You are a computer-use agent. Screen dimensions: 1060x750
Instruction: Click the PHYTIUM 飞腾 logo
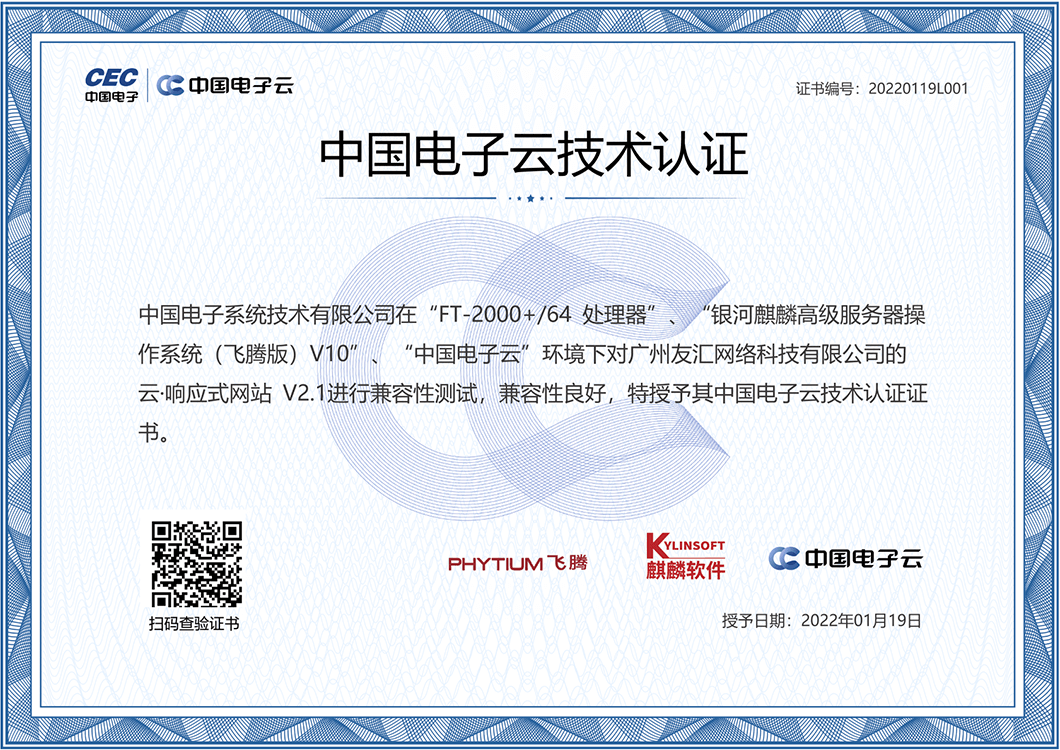point(517,563)
